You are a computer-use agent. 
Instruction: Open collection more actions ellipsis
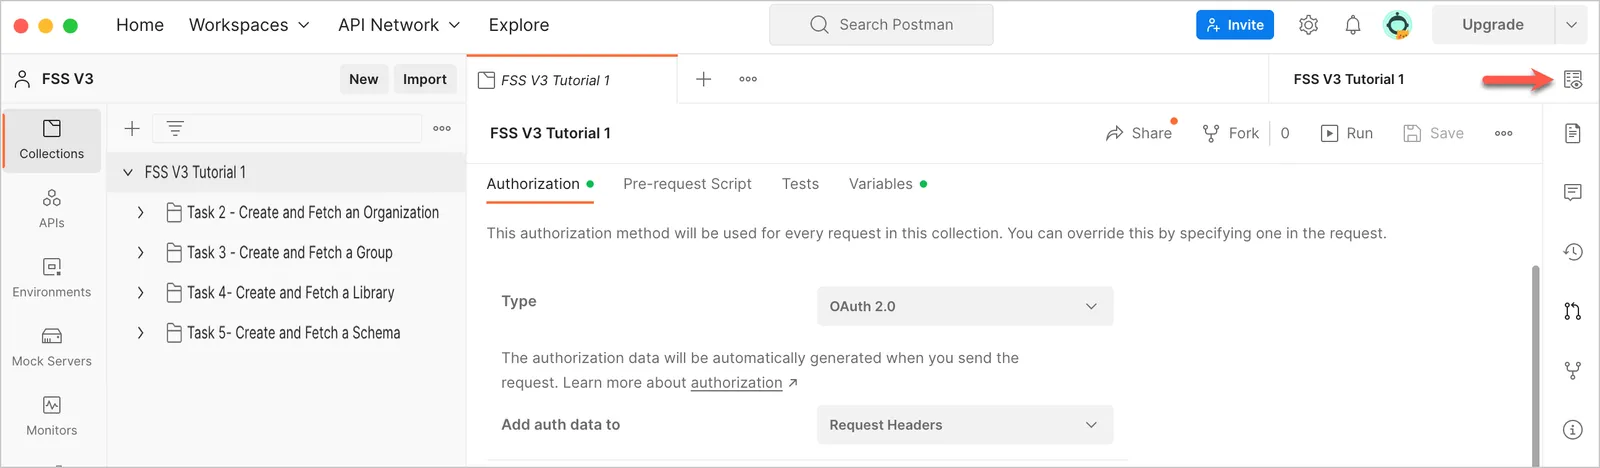pyautogui.click(x=1504, y=133)
